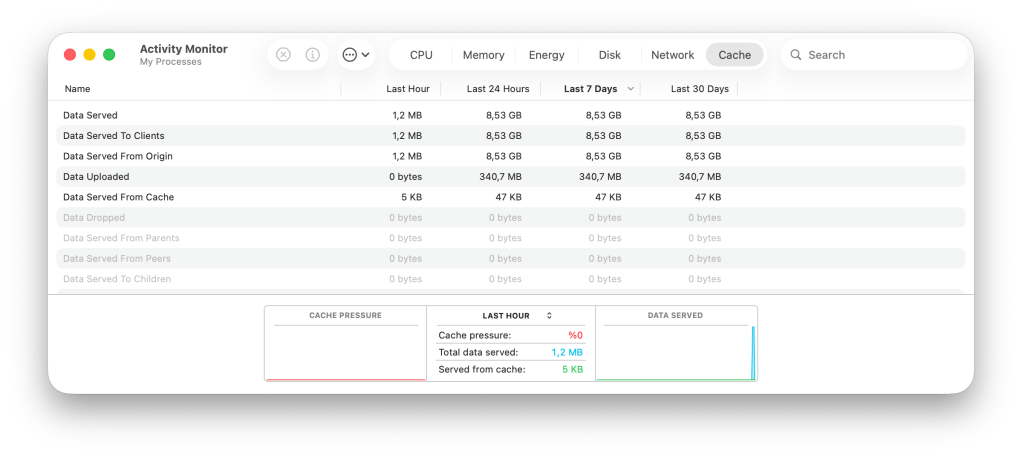Minimize window with the yellow button
This screenshot has width=1022, height=457.
(x=89, y=55)
